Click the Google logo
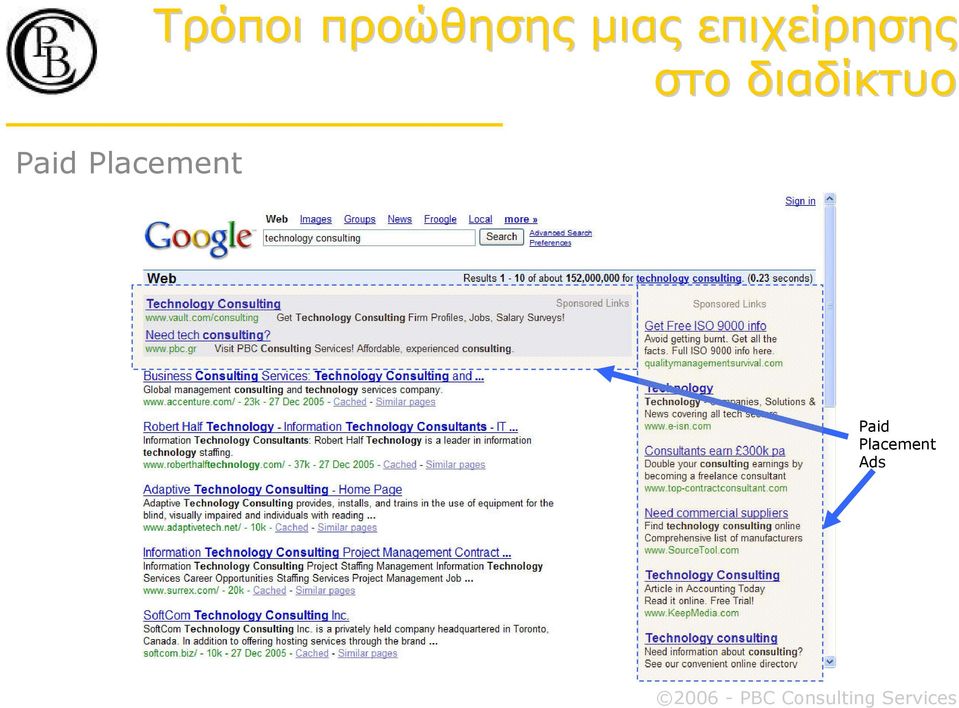 [x=198, y=238]
